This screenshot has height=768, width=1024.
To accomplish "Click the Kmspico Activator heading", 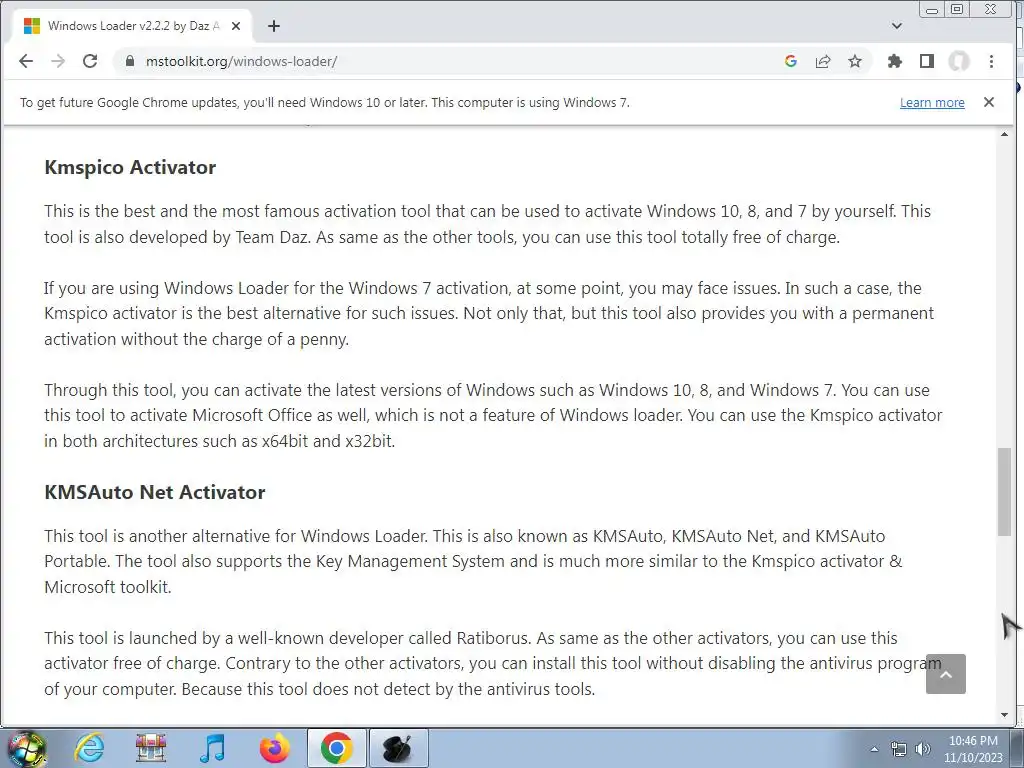I will (130, 167).
